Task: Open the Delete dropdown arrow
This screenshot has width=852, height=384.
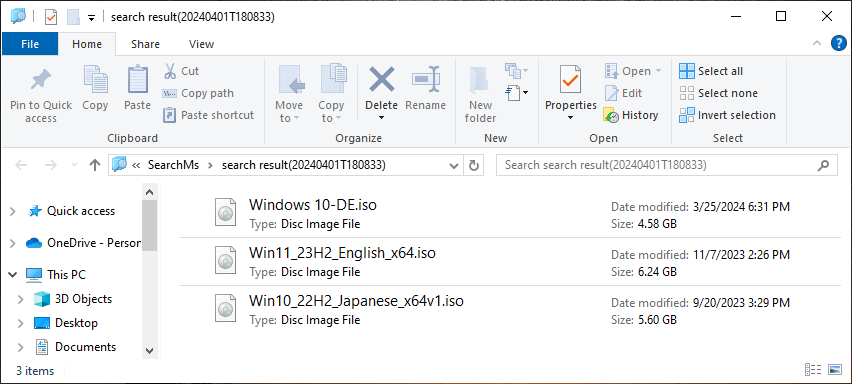Action: point(381,118)
